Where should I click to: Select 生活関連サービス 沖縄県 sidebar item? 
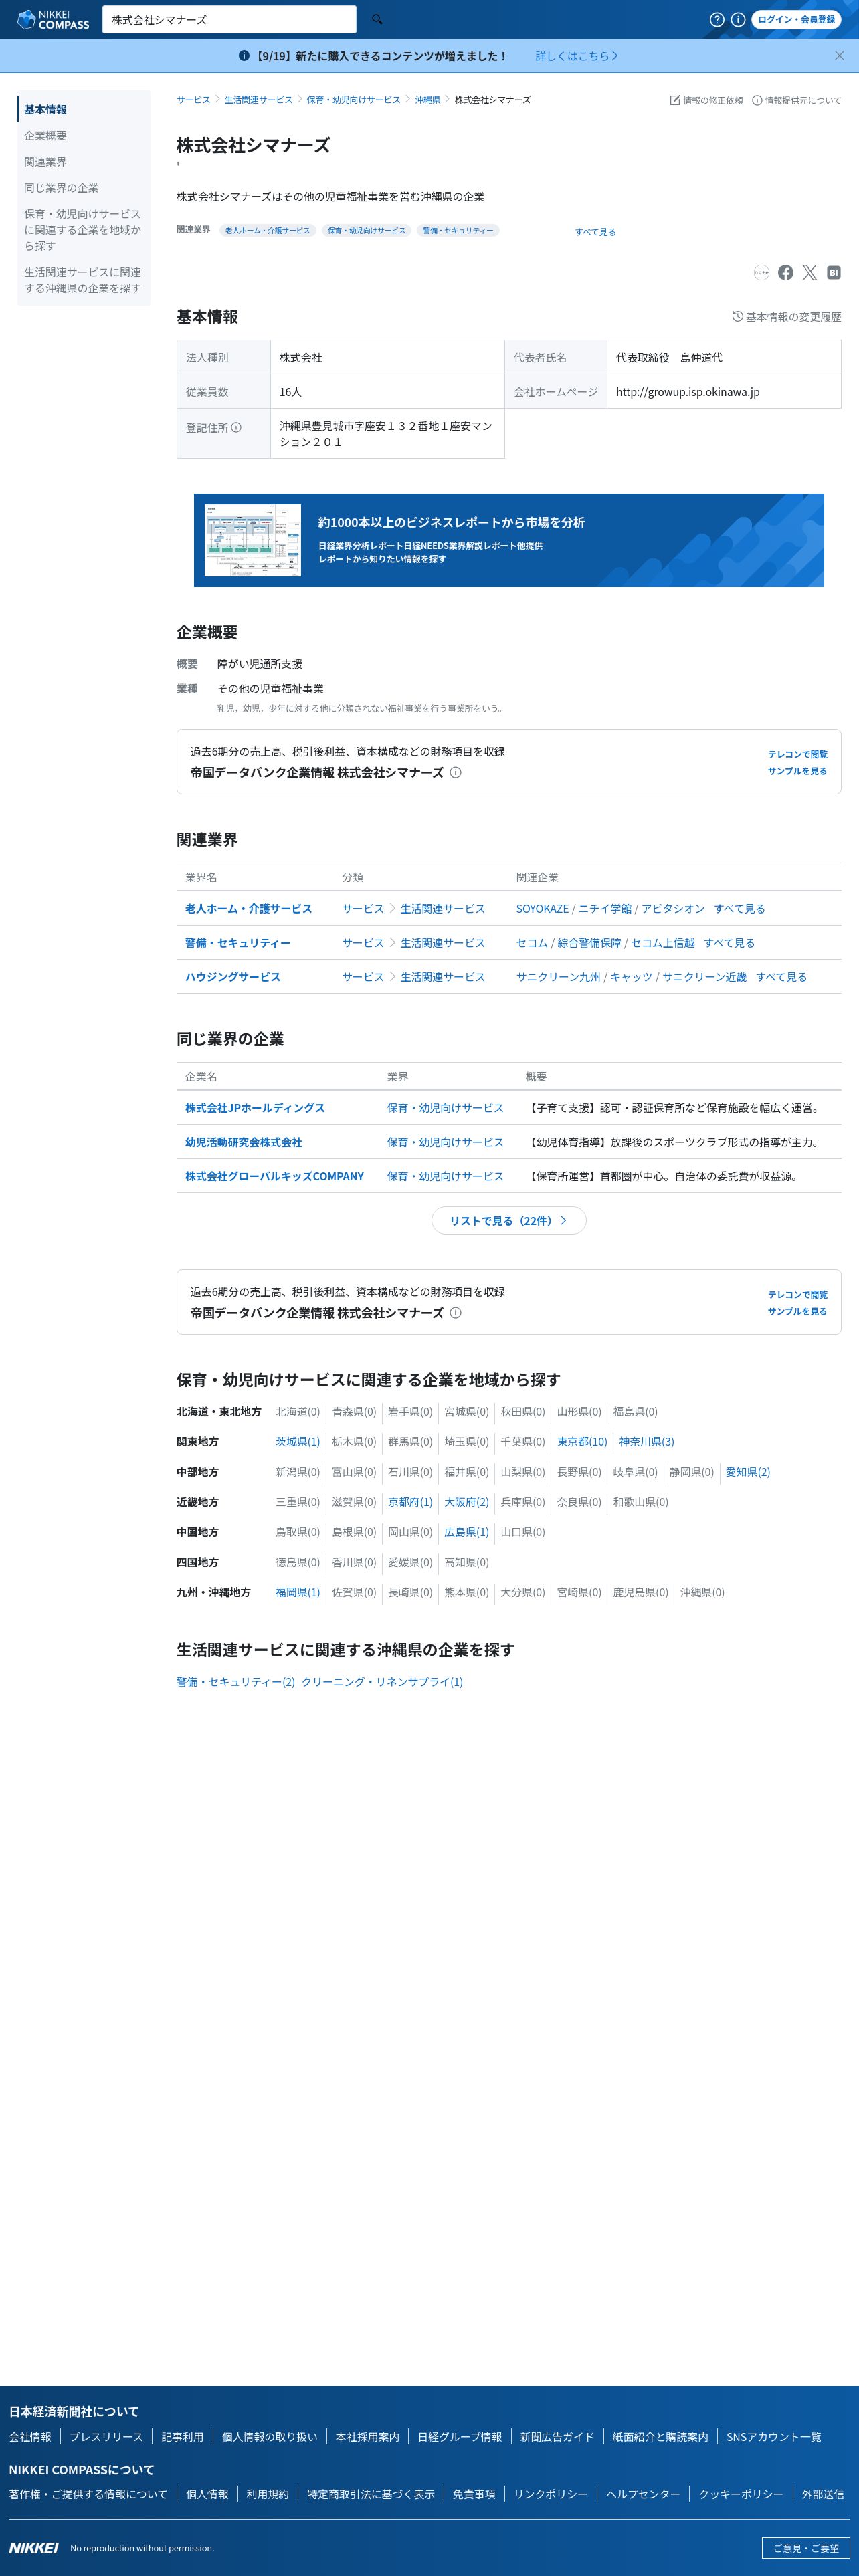(83, 280)
